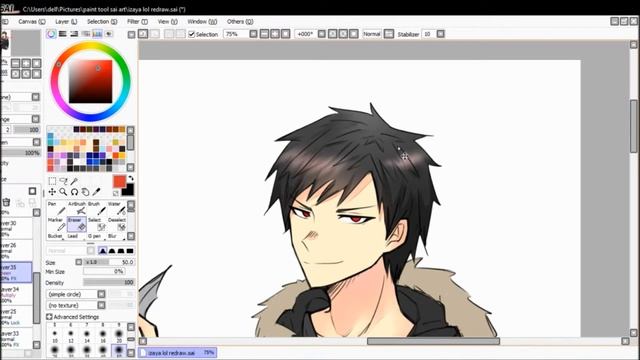Click the transparent color toggle icon
This screenshot has width=640, height=360.
coord(116,193)
